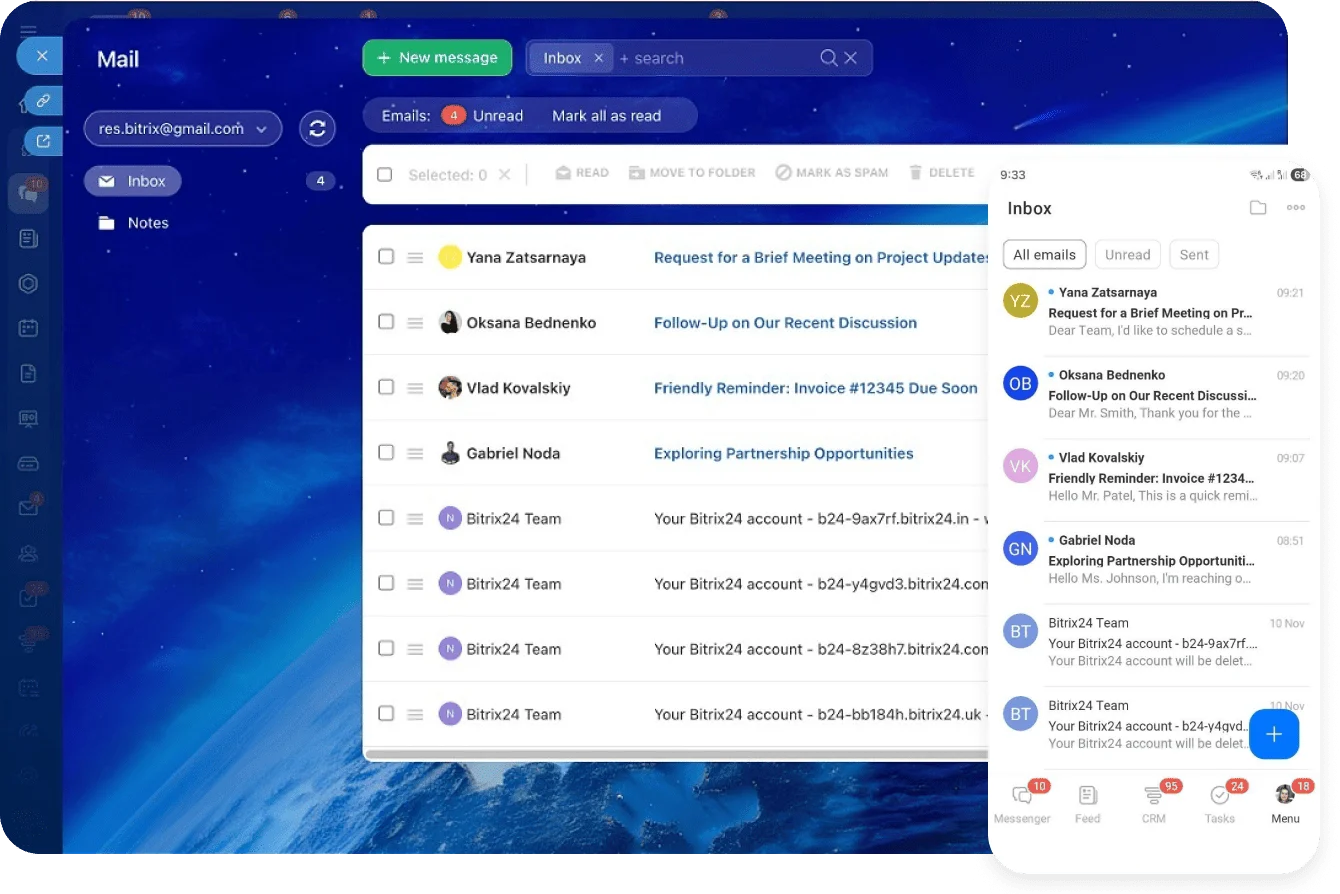Expand the res.bitrix@gmail.com account dropdown

[183, 128]
